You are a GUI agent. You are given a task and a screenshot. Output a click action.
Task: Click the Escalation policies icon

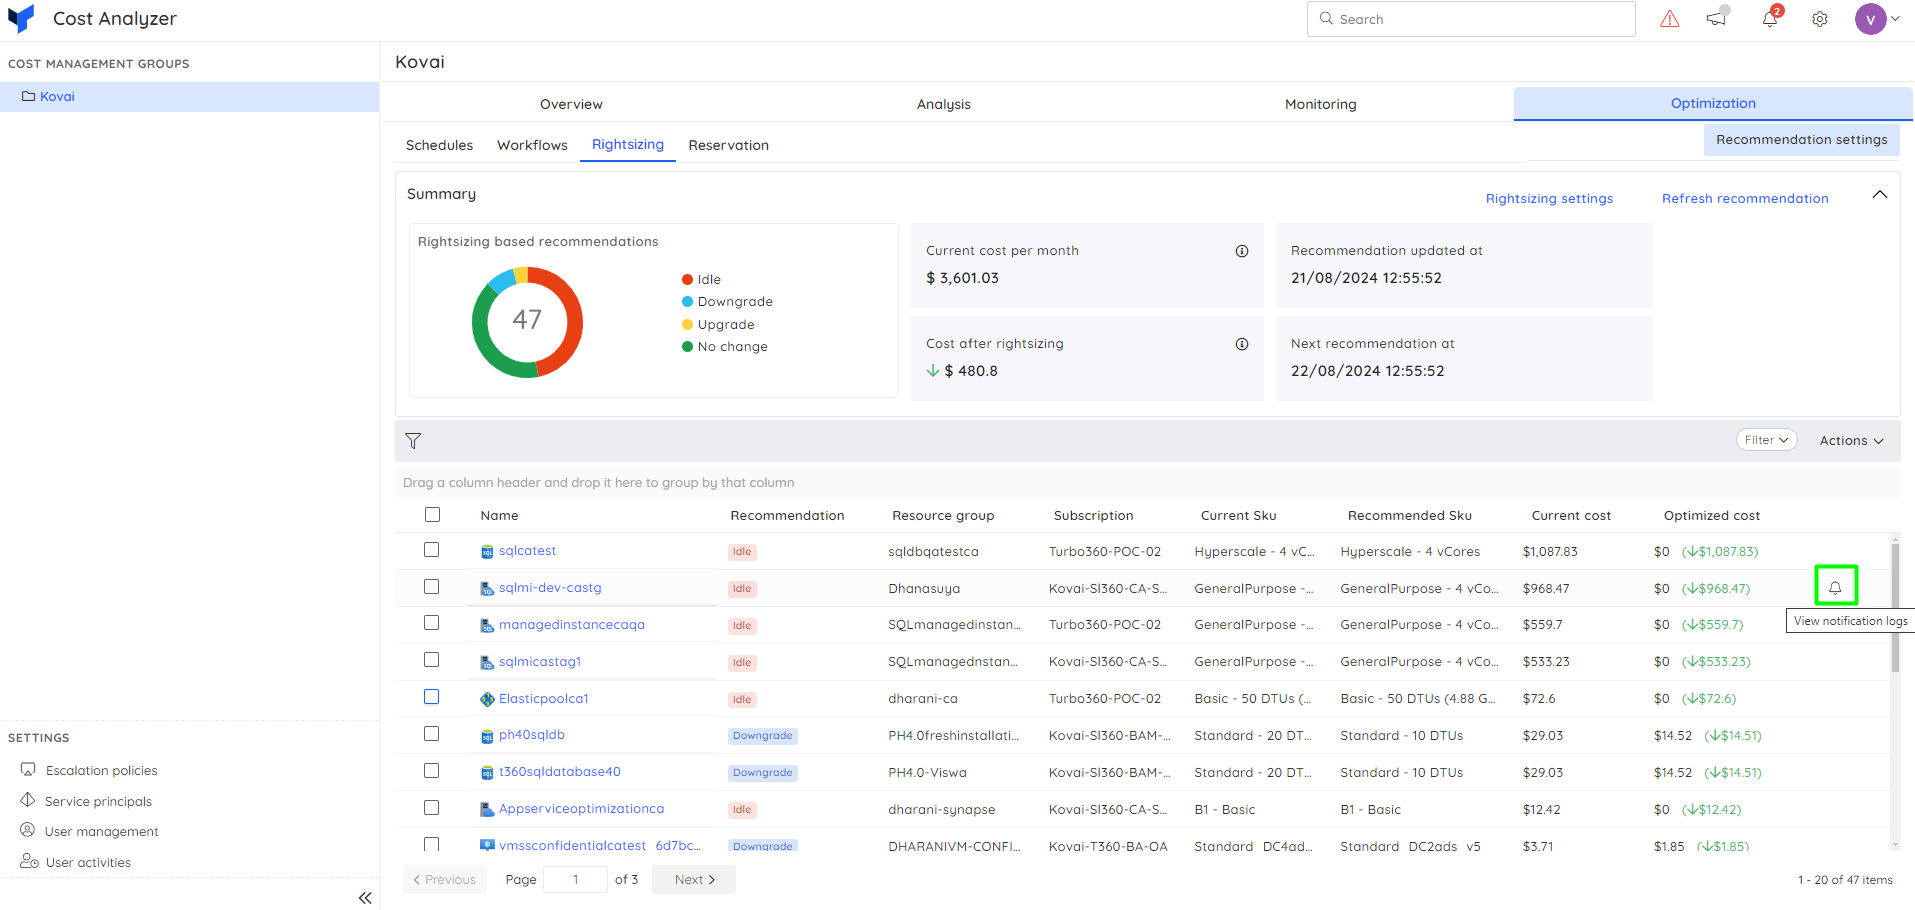coord(28,770)
